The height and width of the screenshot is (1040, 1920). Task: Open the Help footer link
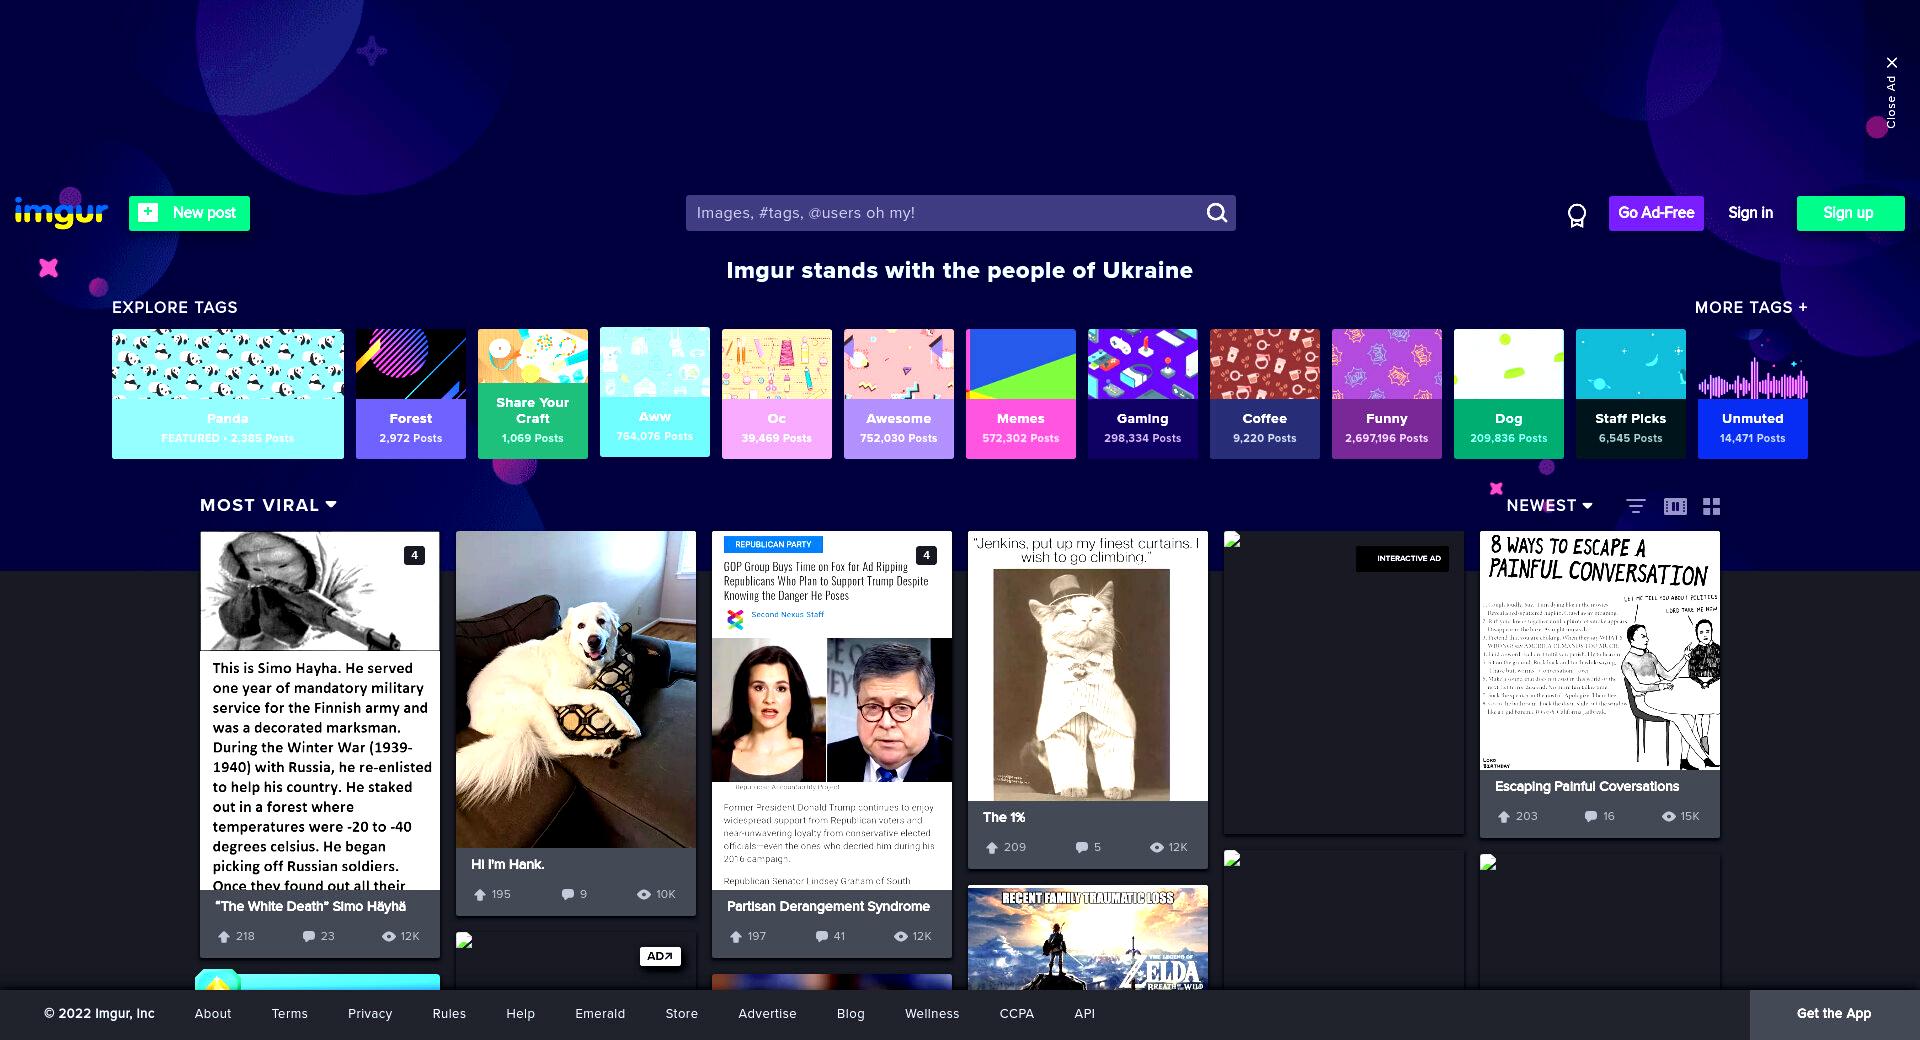tap(520, 1014)
